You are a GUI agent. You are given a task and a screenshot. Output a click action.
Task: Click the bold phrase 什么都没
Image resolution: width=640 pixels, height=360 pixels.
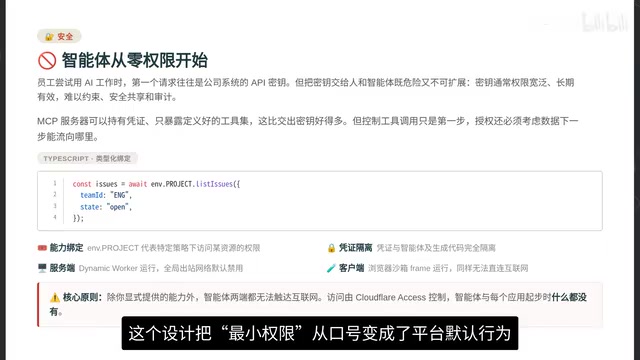(x=569, y=297)
